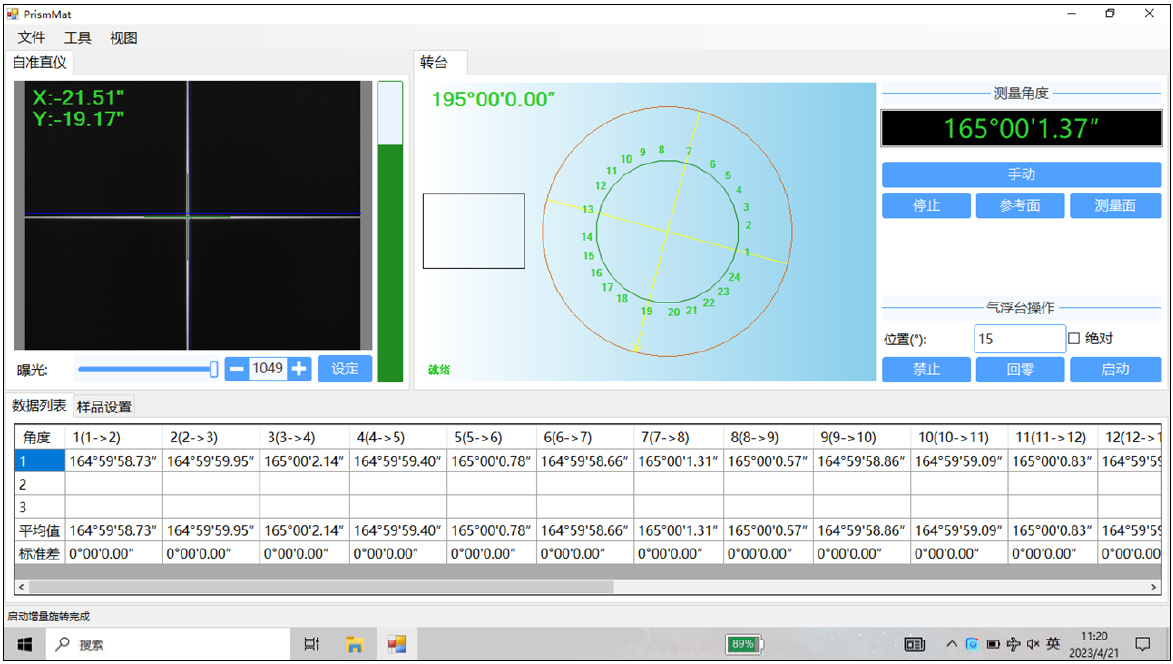Open the 视图 menu

pyautogui.click(x=124, y=38)
